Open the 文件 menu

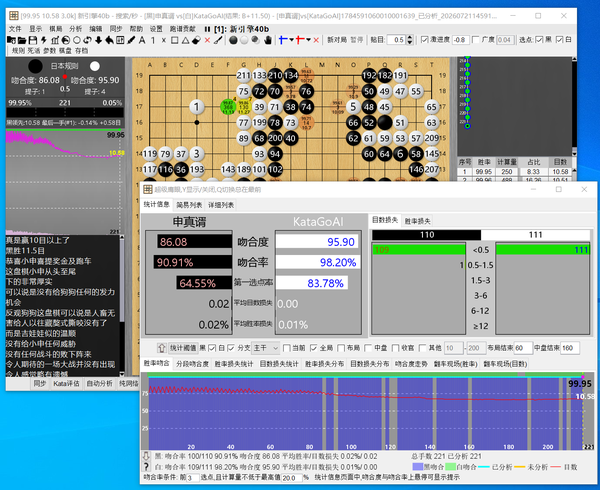15,29
